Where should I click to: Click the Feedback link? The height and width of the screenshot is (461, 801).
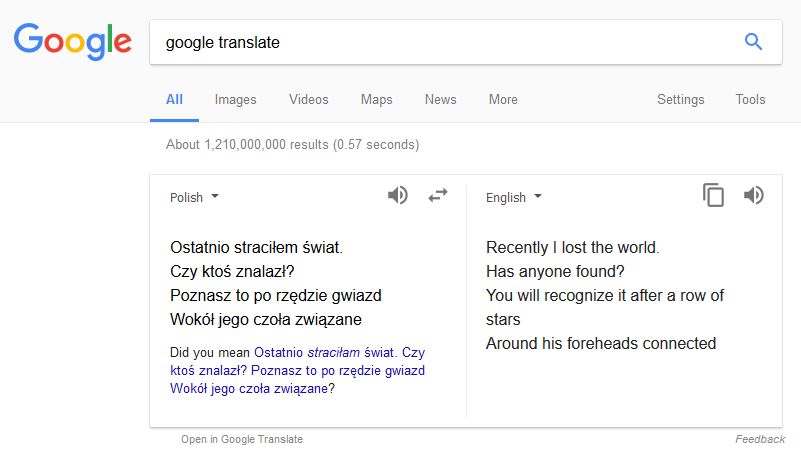coord(760,439)
